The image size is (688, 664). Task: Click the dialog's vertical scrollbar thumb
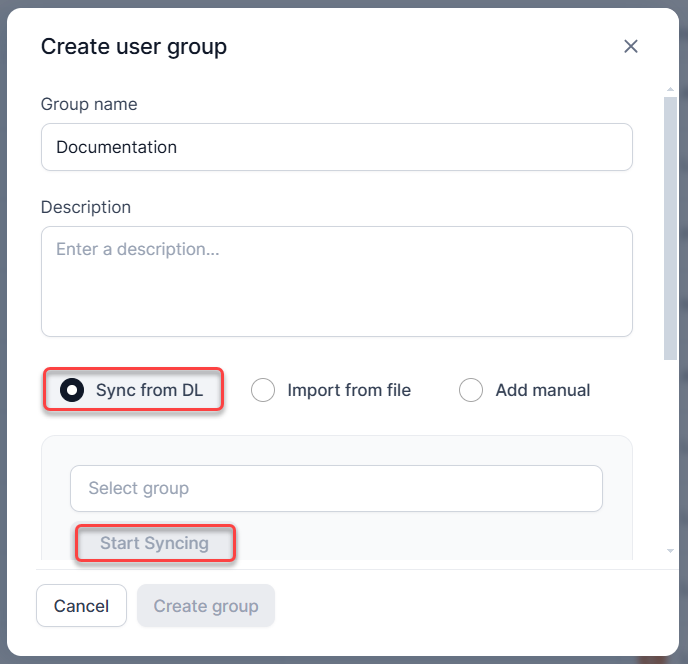(x=670, y=228)
